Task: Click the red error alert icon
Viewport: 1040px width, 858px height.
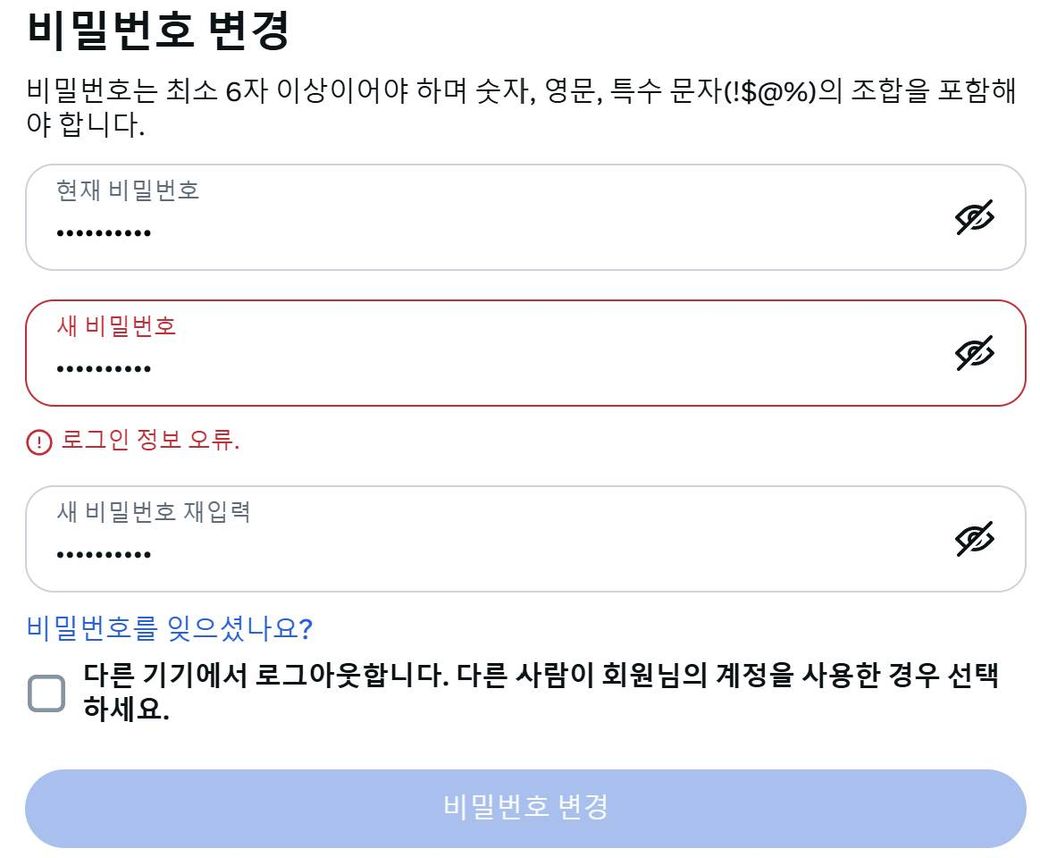Action: (x=38, y=443)
